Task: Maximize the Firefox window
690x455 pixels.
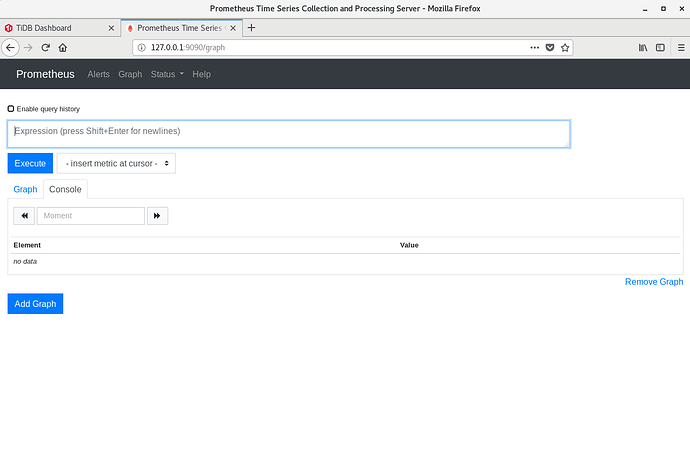Action: tap(663, 9)
